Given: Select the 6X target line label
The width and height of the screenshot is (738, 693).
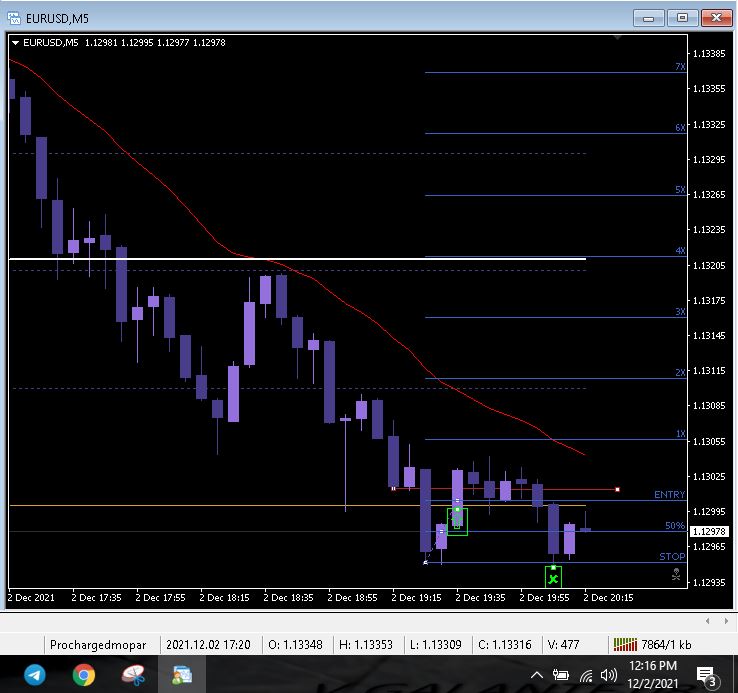Looking at the screenshot, I should [680, 128].
